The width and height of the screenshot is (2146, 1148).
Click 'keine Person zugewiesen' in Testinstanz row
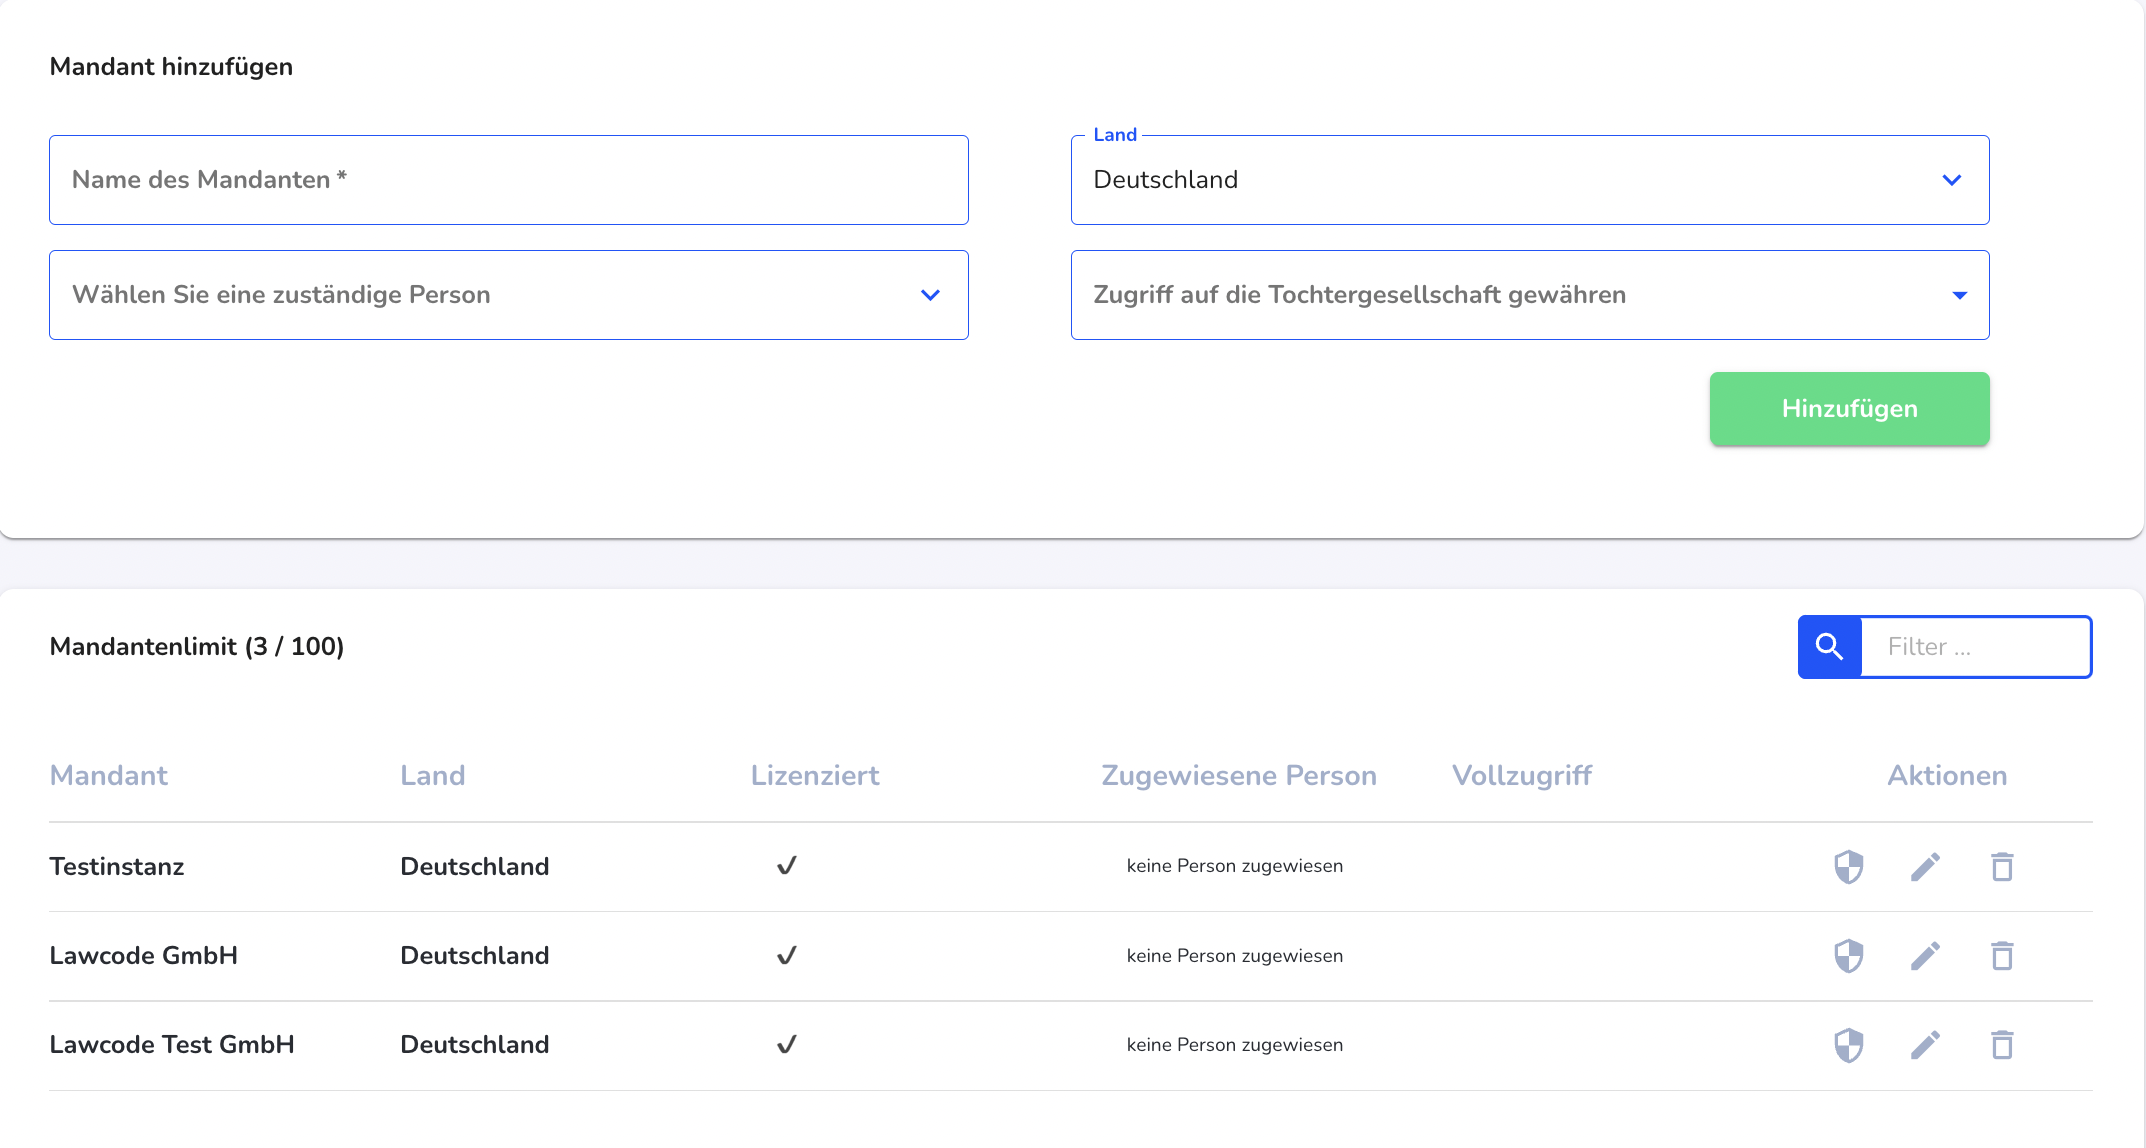[1235, 866]
